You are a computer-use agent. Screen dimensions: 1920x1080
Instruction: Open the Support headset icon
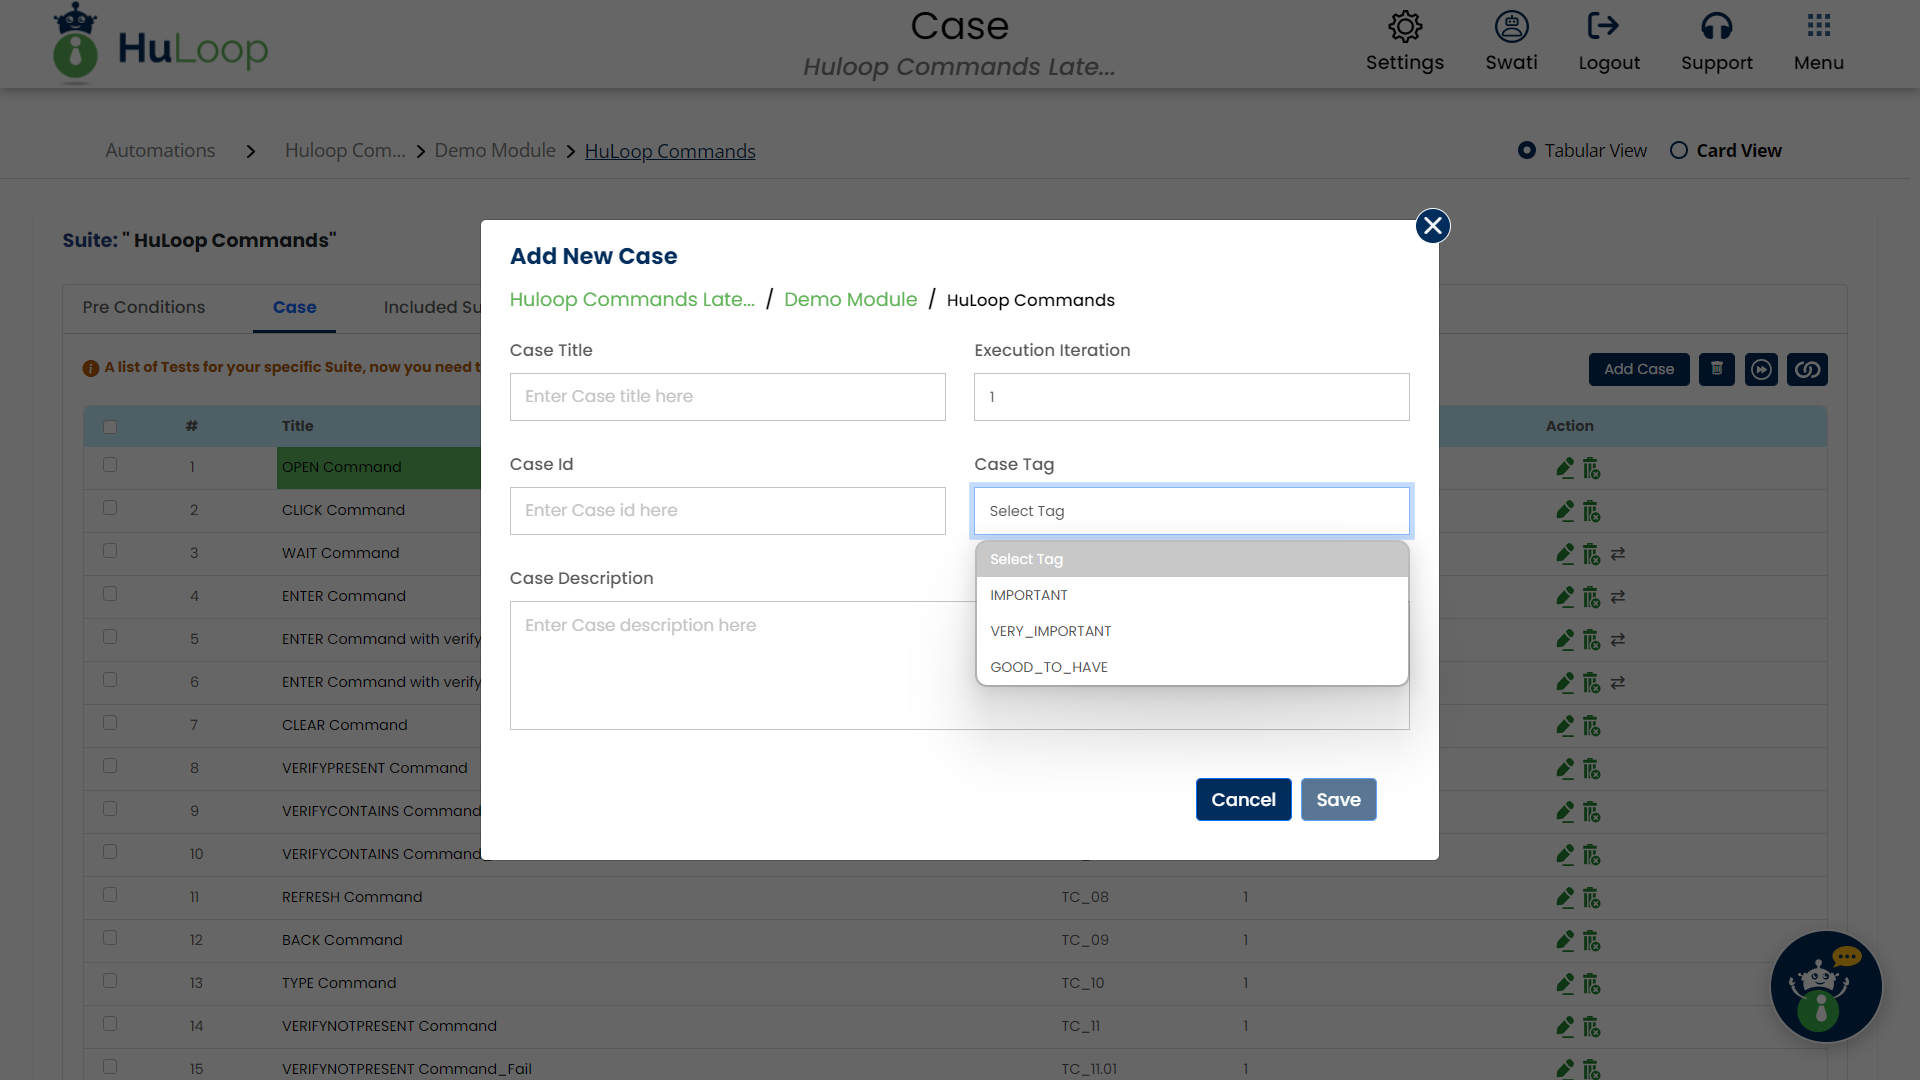click(x=1717, y=27)
